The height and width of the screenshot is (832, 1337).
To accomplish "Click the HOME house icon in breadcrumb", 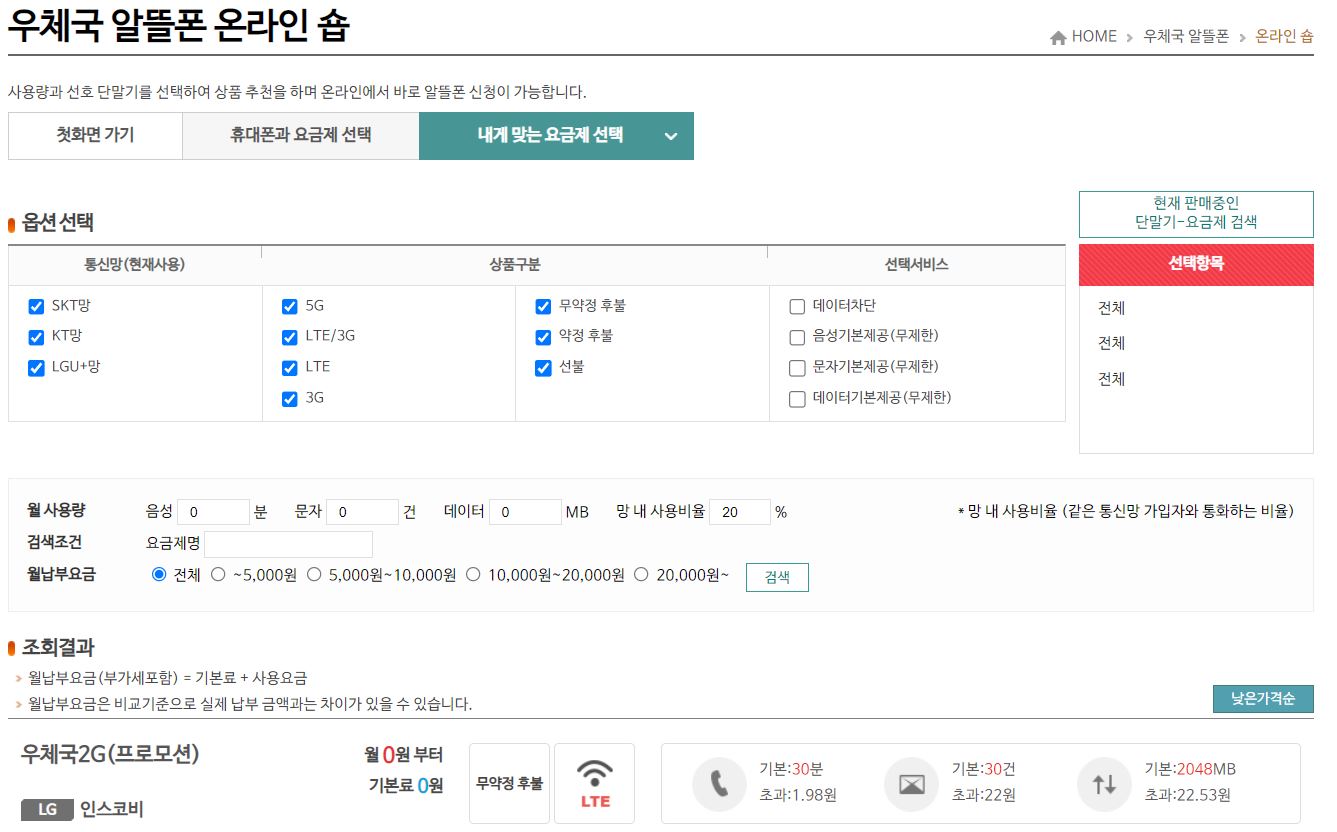I will tap(1058, 37).
